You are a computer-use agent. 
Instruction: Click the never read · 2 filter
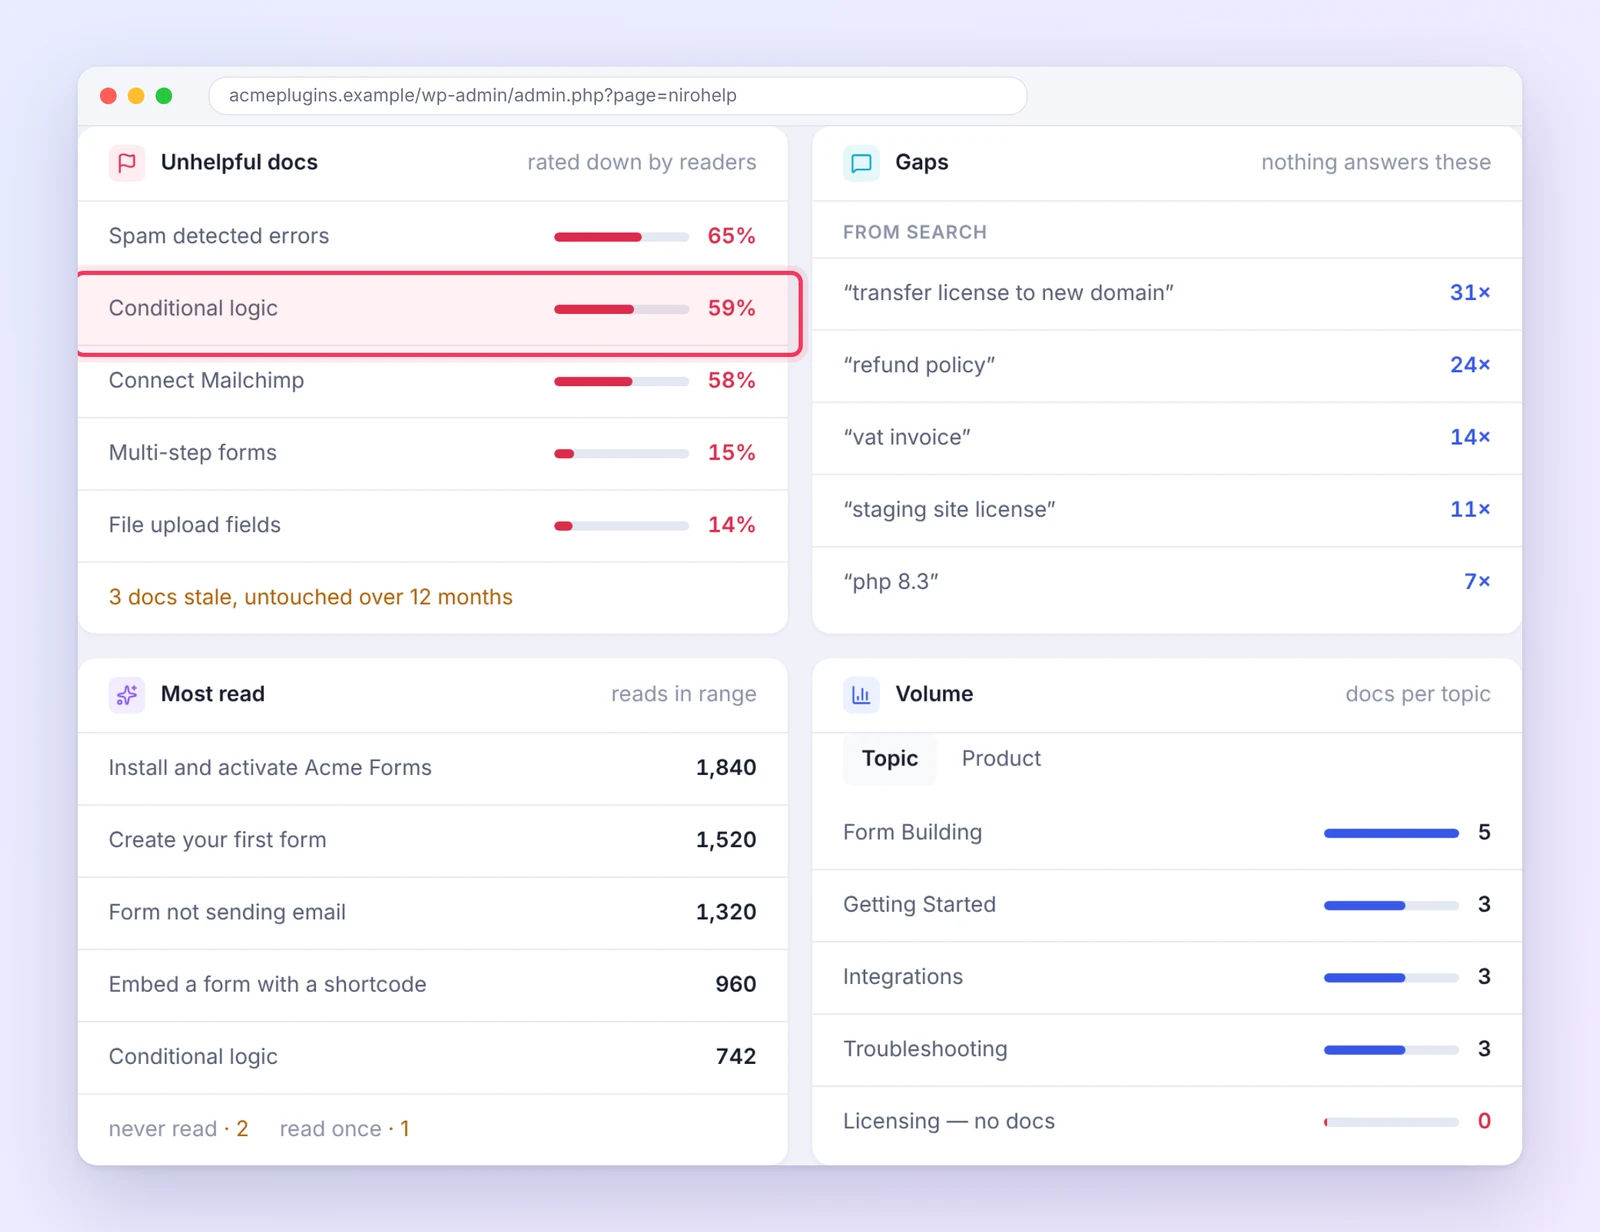pos(179,1129)
